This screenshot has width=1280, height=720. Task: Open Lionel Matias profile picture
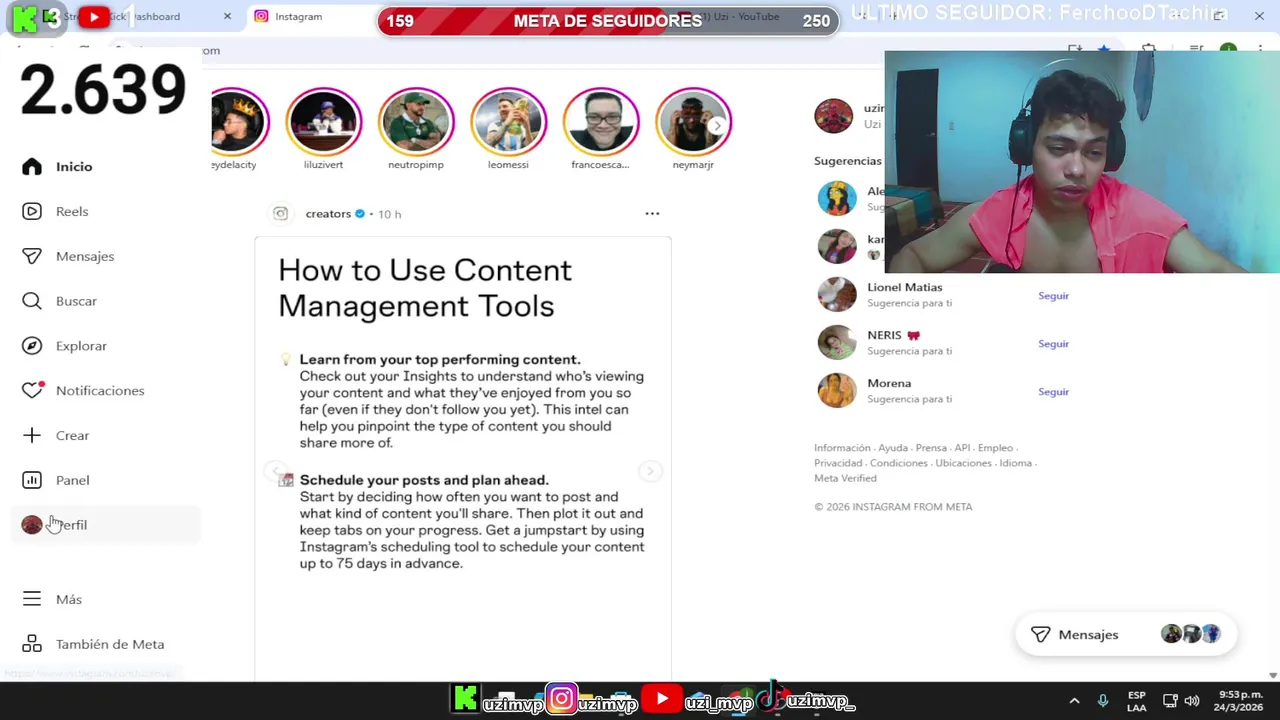coord(837,294)
